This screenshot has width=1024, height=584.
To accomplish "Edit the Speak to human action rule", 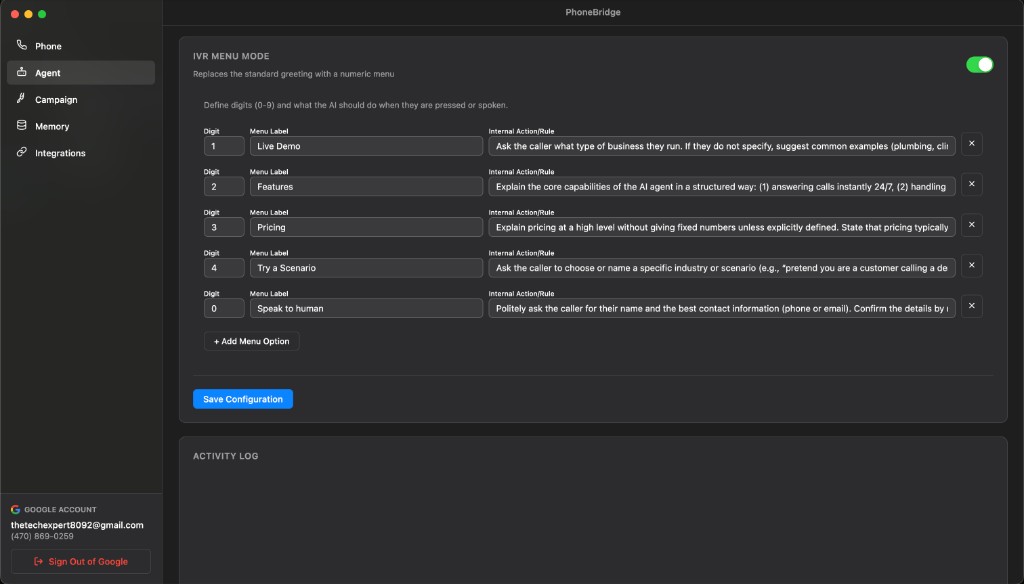I will [x=722, y=308].
